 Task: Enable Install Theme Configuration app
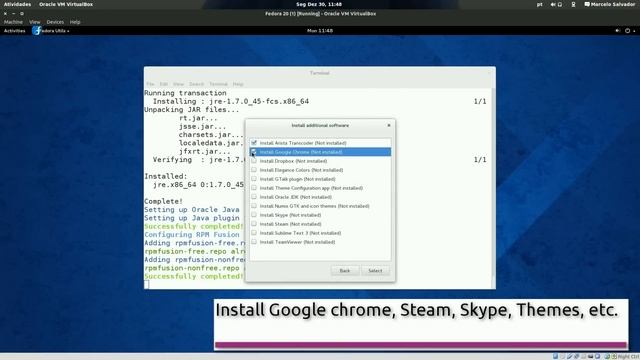(254, 188)
